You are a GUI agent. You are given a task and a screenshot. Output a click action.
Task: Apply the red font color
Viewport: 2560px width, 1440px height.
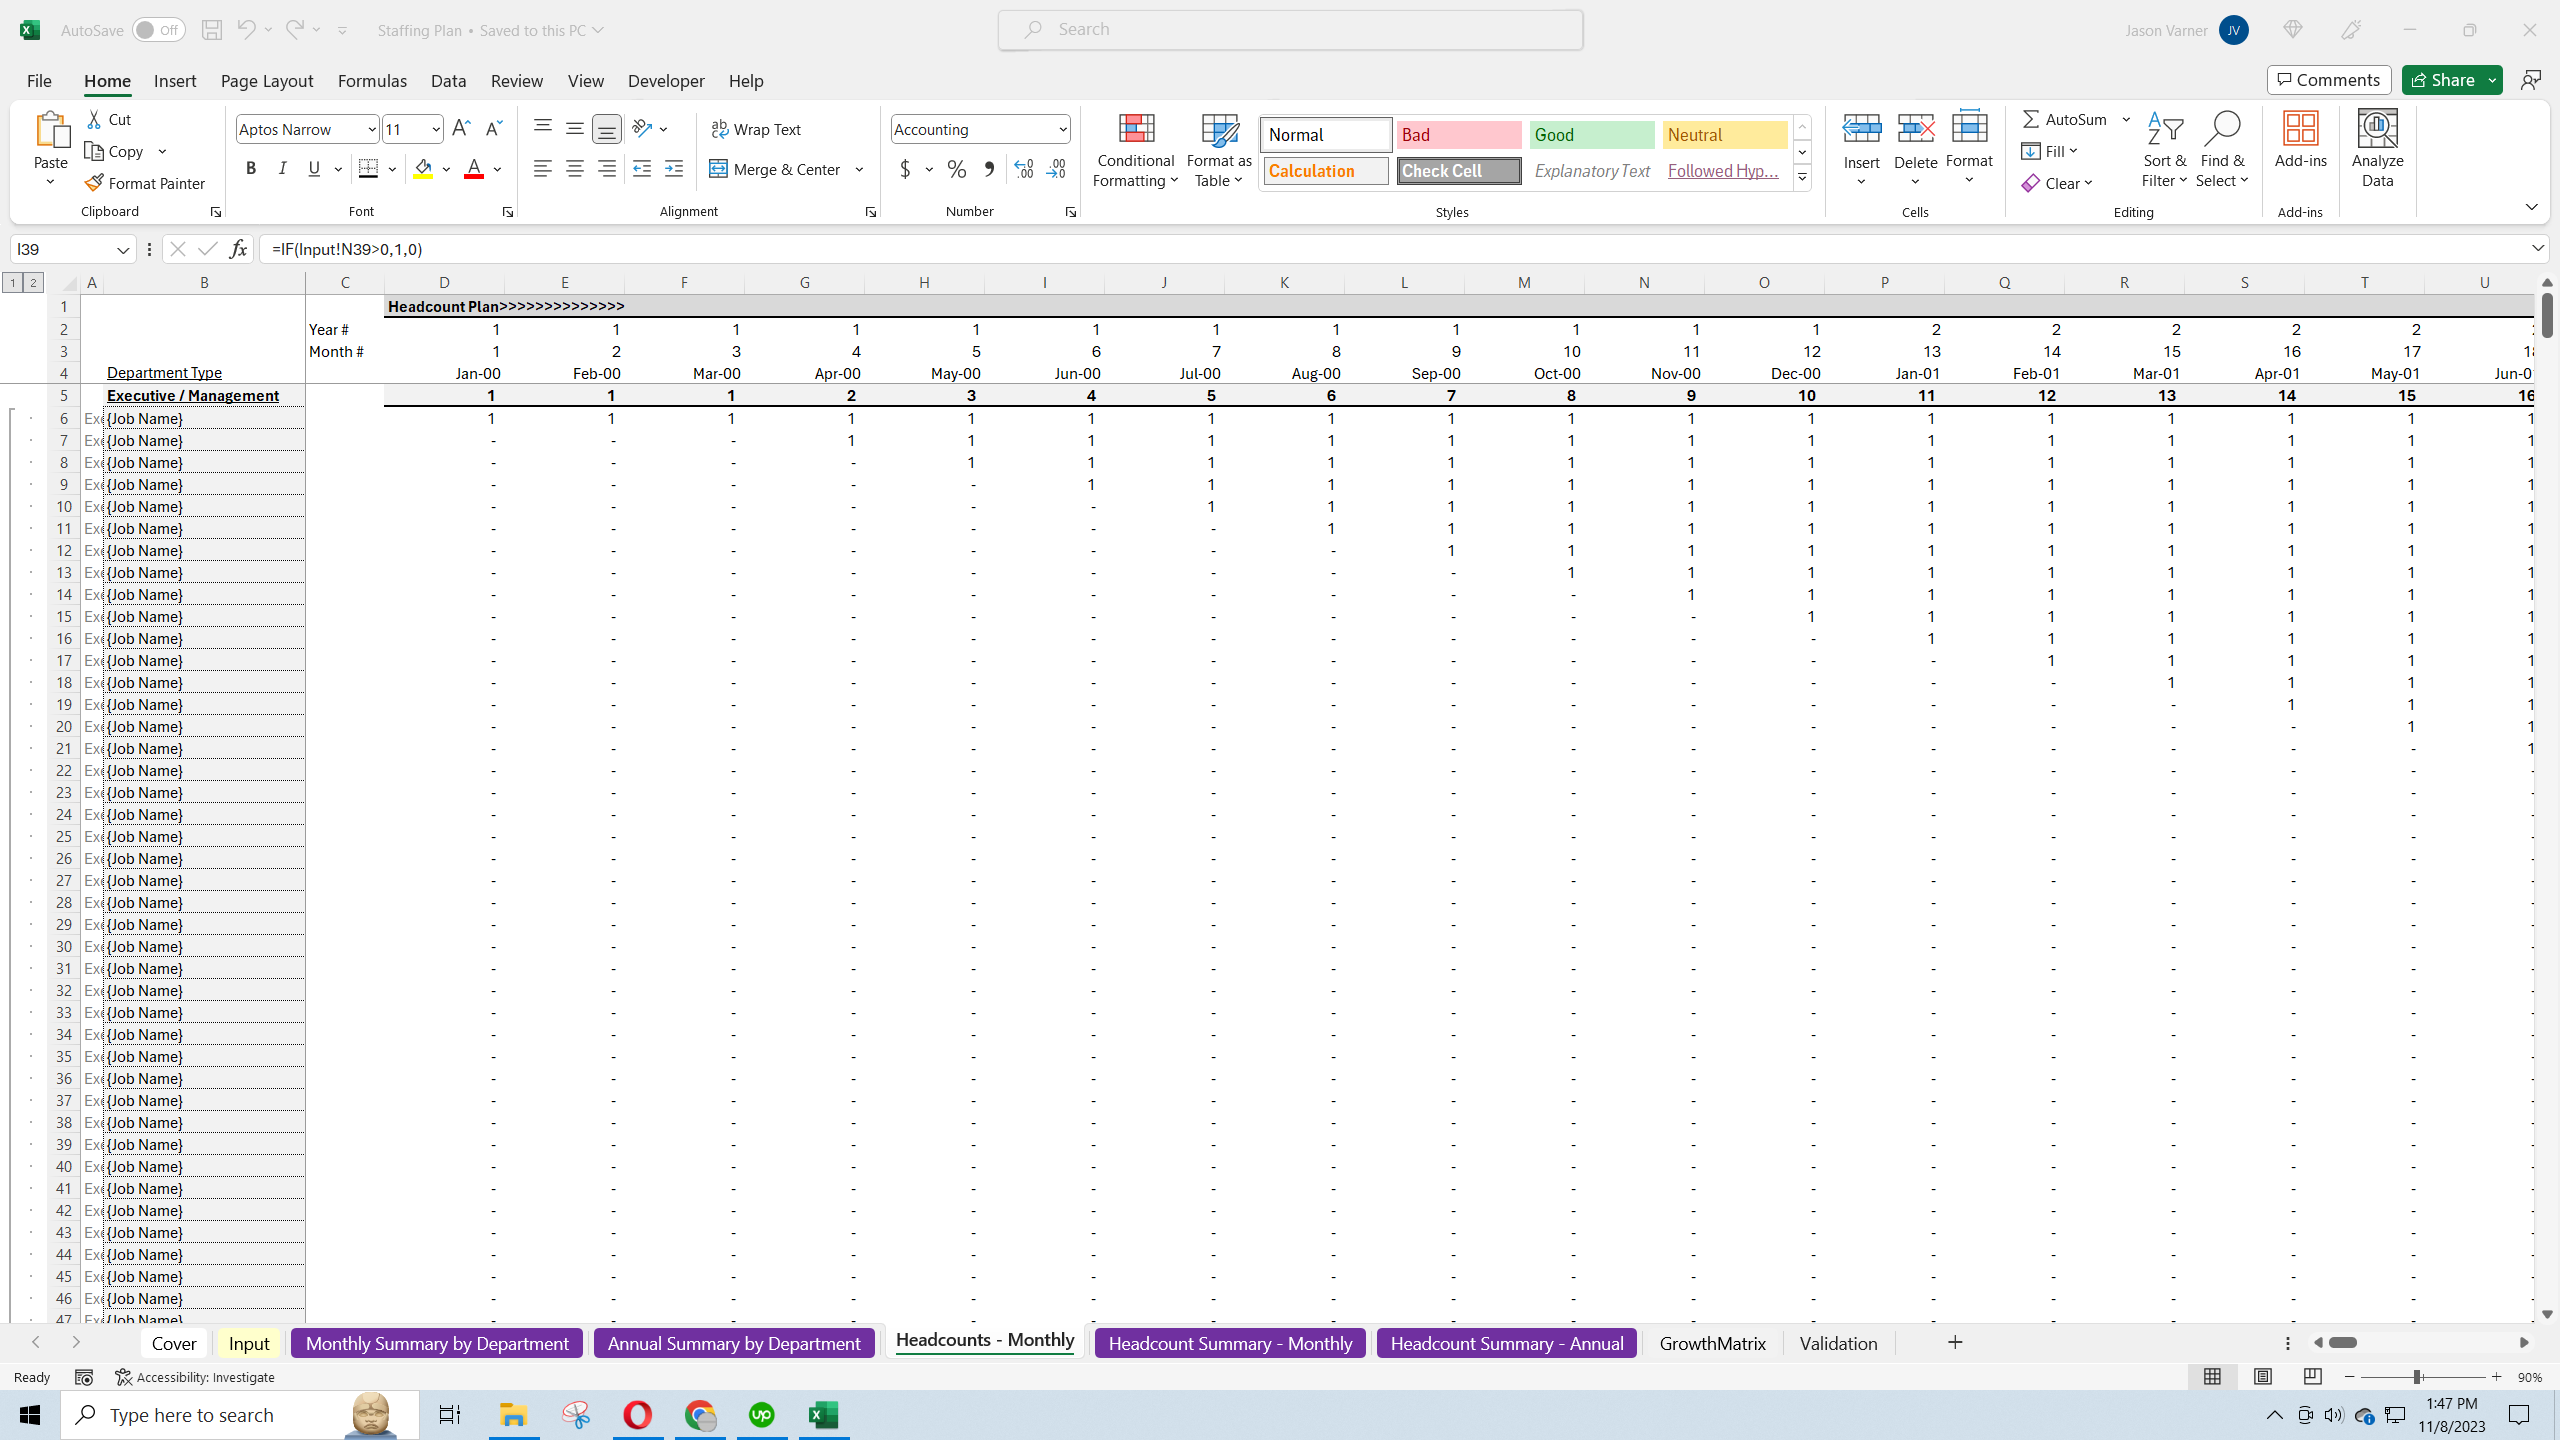[474, 169]
